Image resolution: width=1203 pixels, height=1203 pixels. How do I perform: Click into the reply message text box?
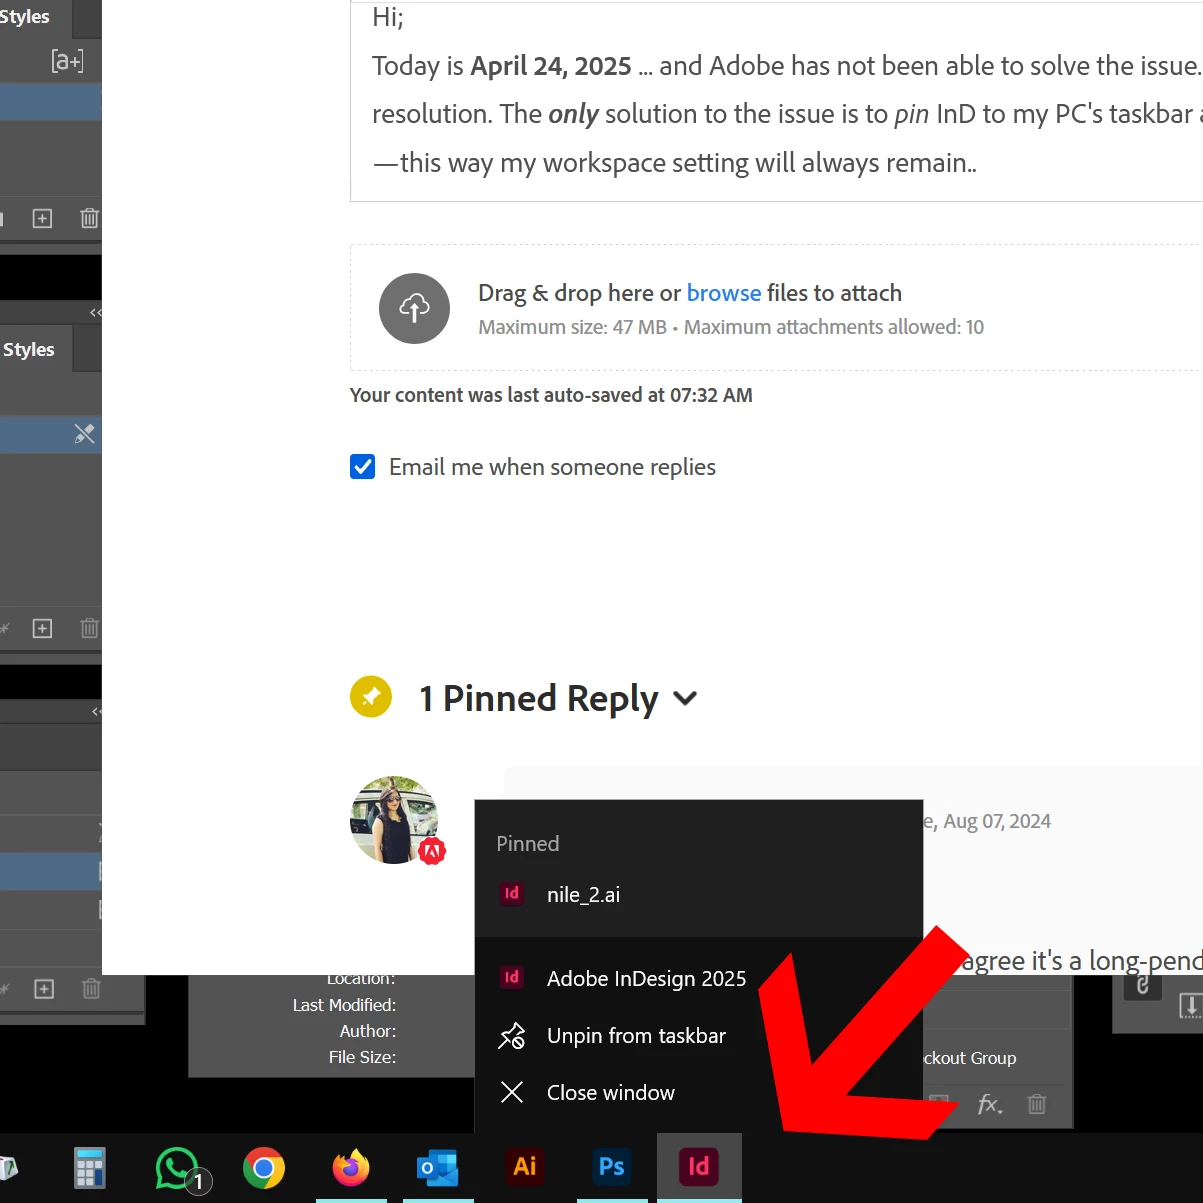[x=777, y=100]
